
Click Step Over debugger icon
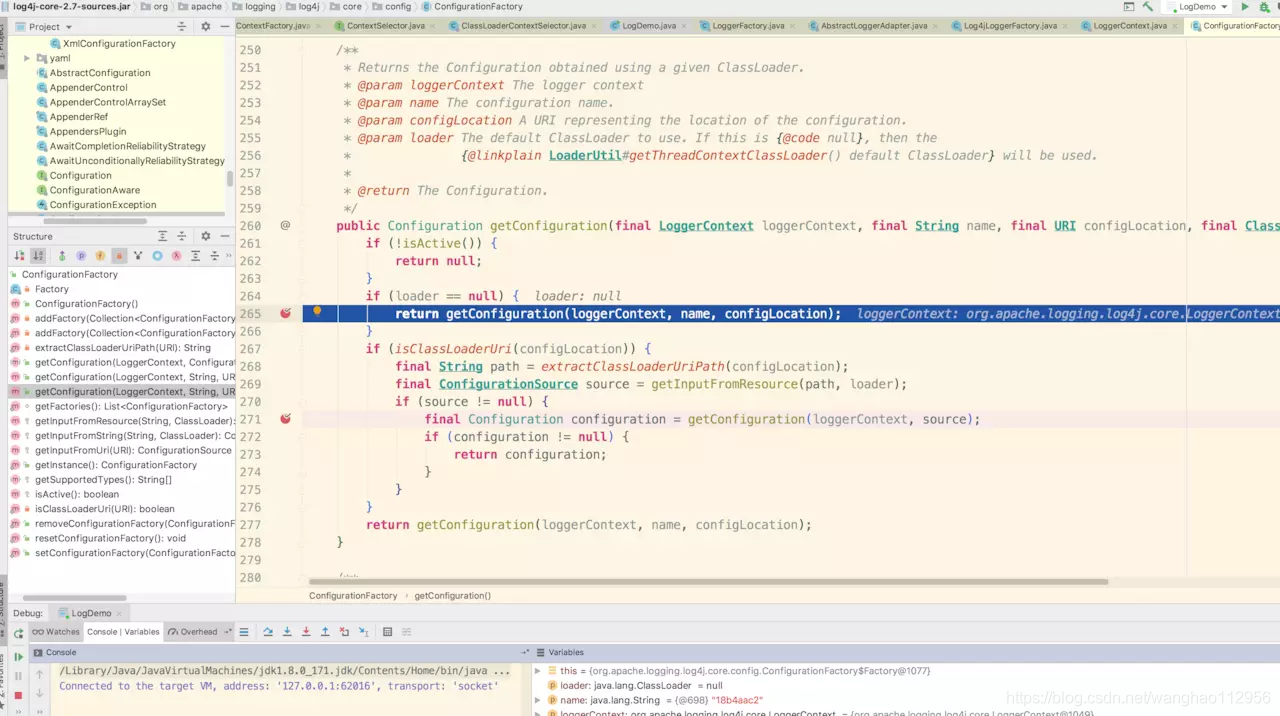click(x=268, y=632)
